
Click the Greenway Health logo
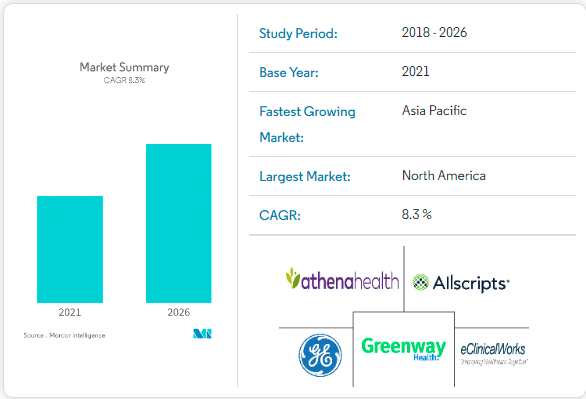click(x=404, y=349)
